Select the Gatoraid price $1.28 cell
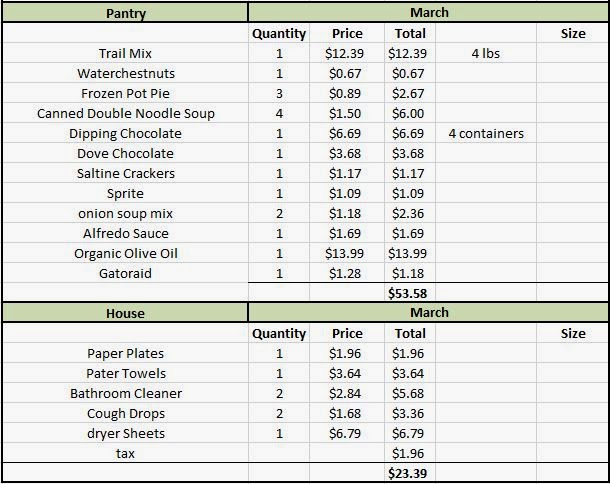 pyautogui.click(x=344, y=273)
